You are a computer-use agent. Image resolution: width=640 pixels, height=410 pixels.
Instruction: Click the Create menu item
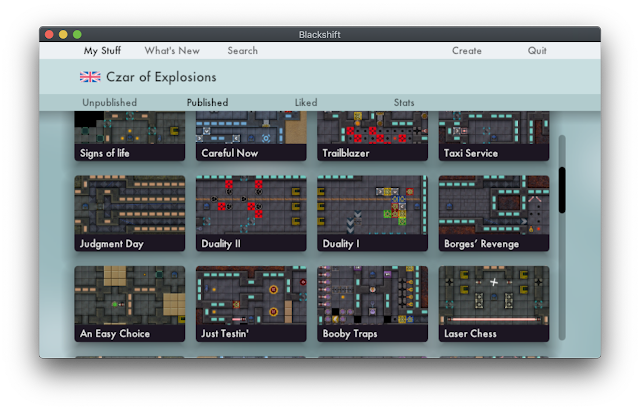(x=467, y=51)
